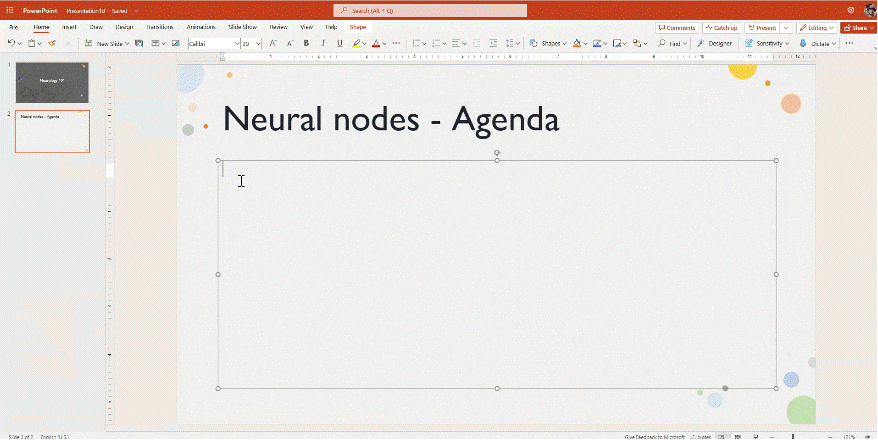Image resolution: width=878 pixels, height=440 pixels.
Task: Open the Shapes dropdown gallery
Action: (547, 44)
